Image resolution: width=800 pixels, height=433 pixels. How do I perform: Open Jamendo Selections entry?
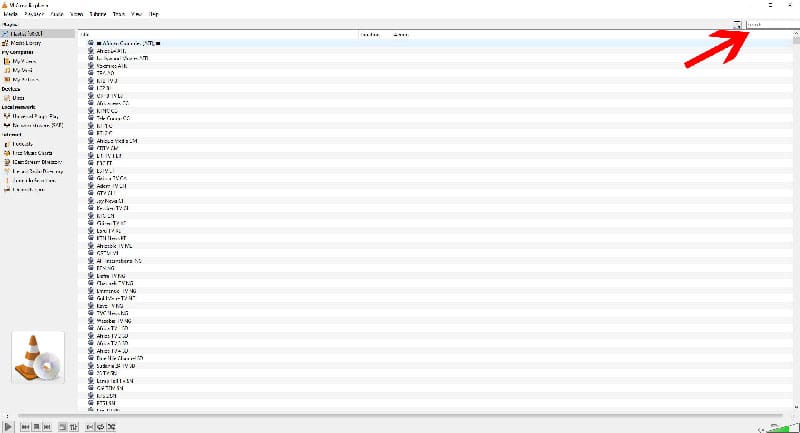pyautogui.click(x=38, y=181)
